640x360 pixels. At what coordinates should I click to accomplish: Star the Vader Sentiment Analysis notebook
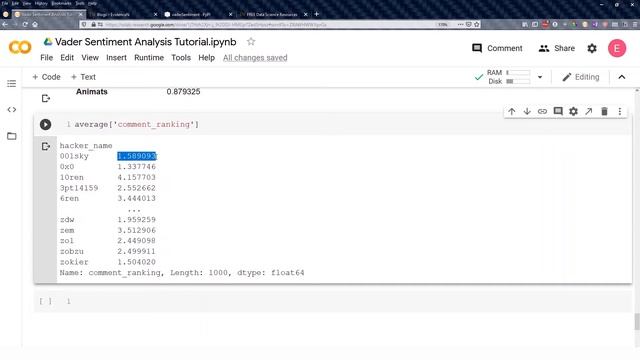pyautogui.click(x=251, y=42)
